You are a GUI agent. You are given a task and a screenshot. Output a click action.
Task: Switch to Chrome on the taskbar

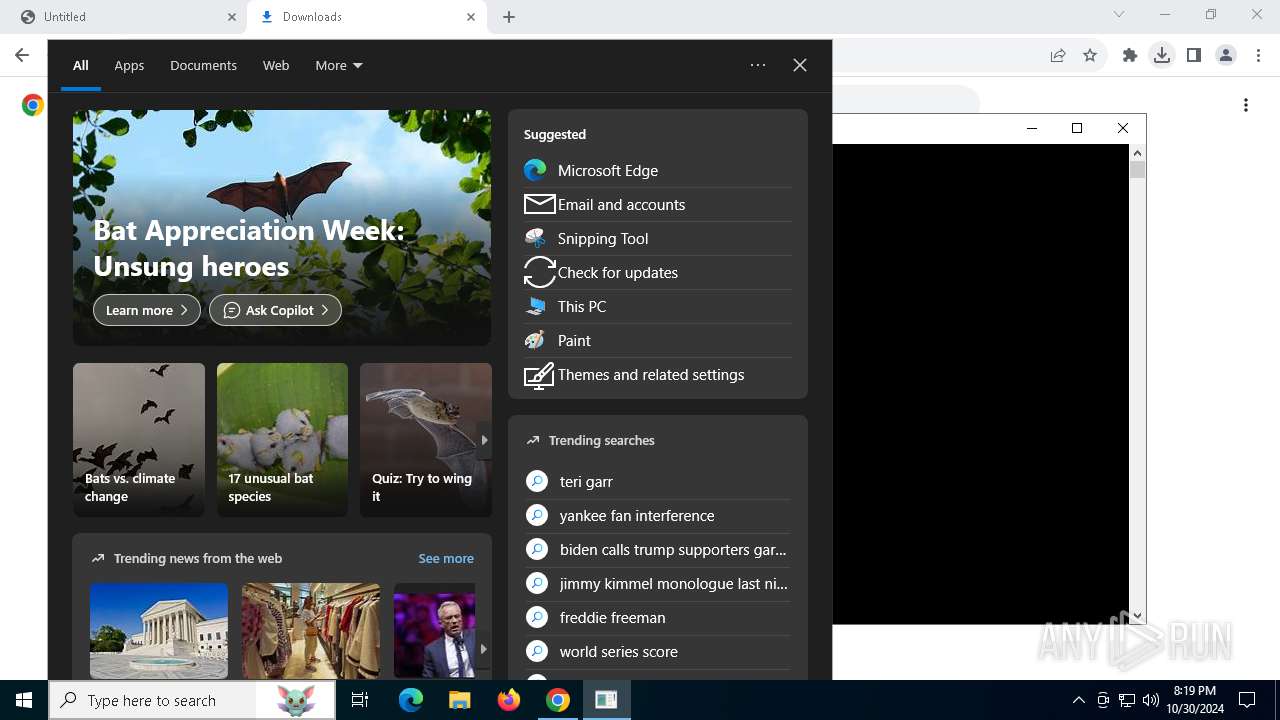point(558,700)
